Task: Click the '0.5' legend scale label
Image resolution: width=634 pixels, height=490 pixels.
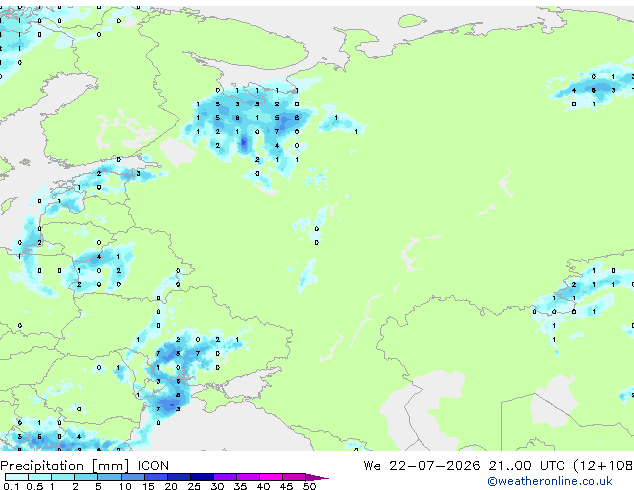Action: point(35,486)
